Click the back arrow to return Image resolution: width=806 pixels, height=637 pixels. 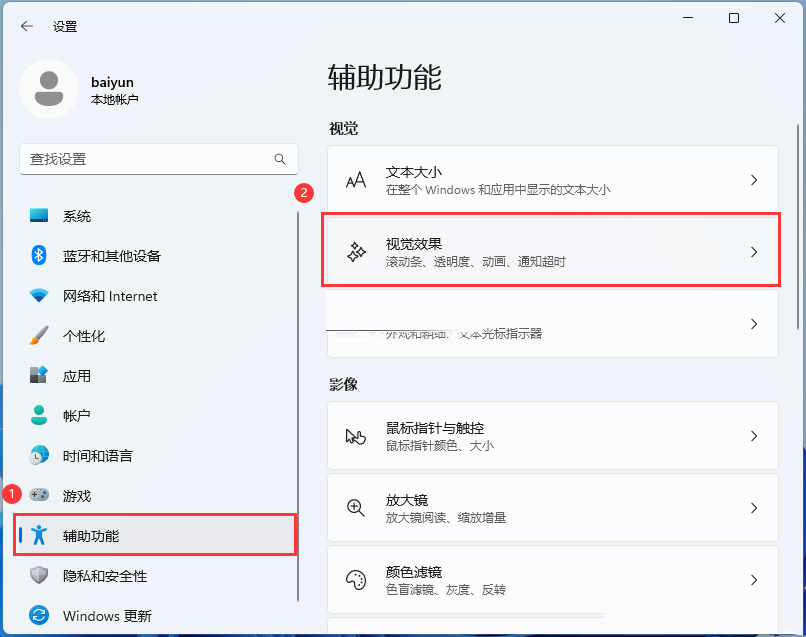[27, 27]
